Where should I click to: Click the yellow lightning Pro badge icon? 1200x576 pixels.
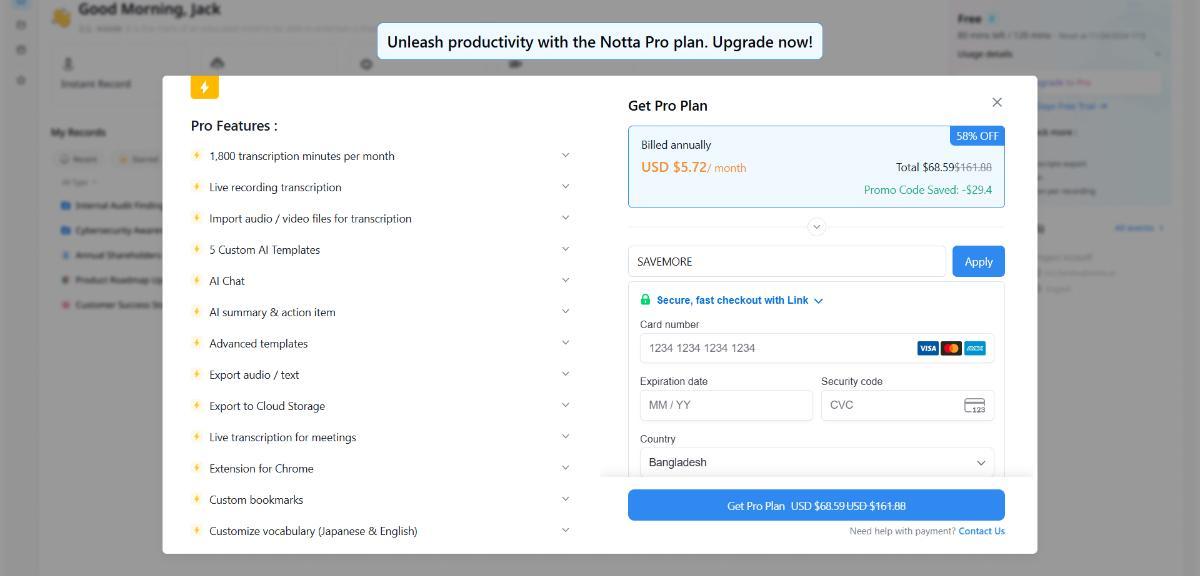(204, 88)
